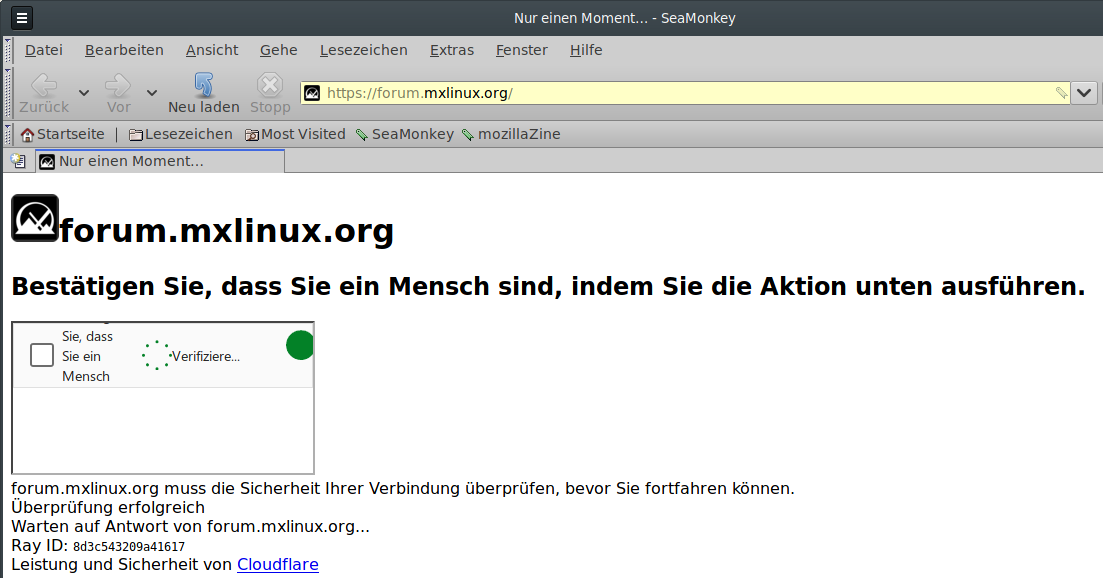Click the Ray ID value 8d3c543209a41617

coord(129,546)
